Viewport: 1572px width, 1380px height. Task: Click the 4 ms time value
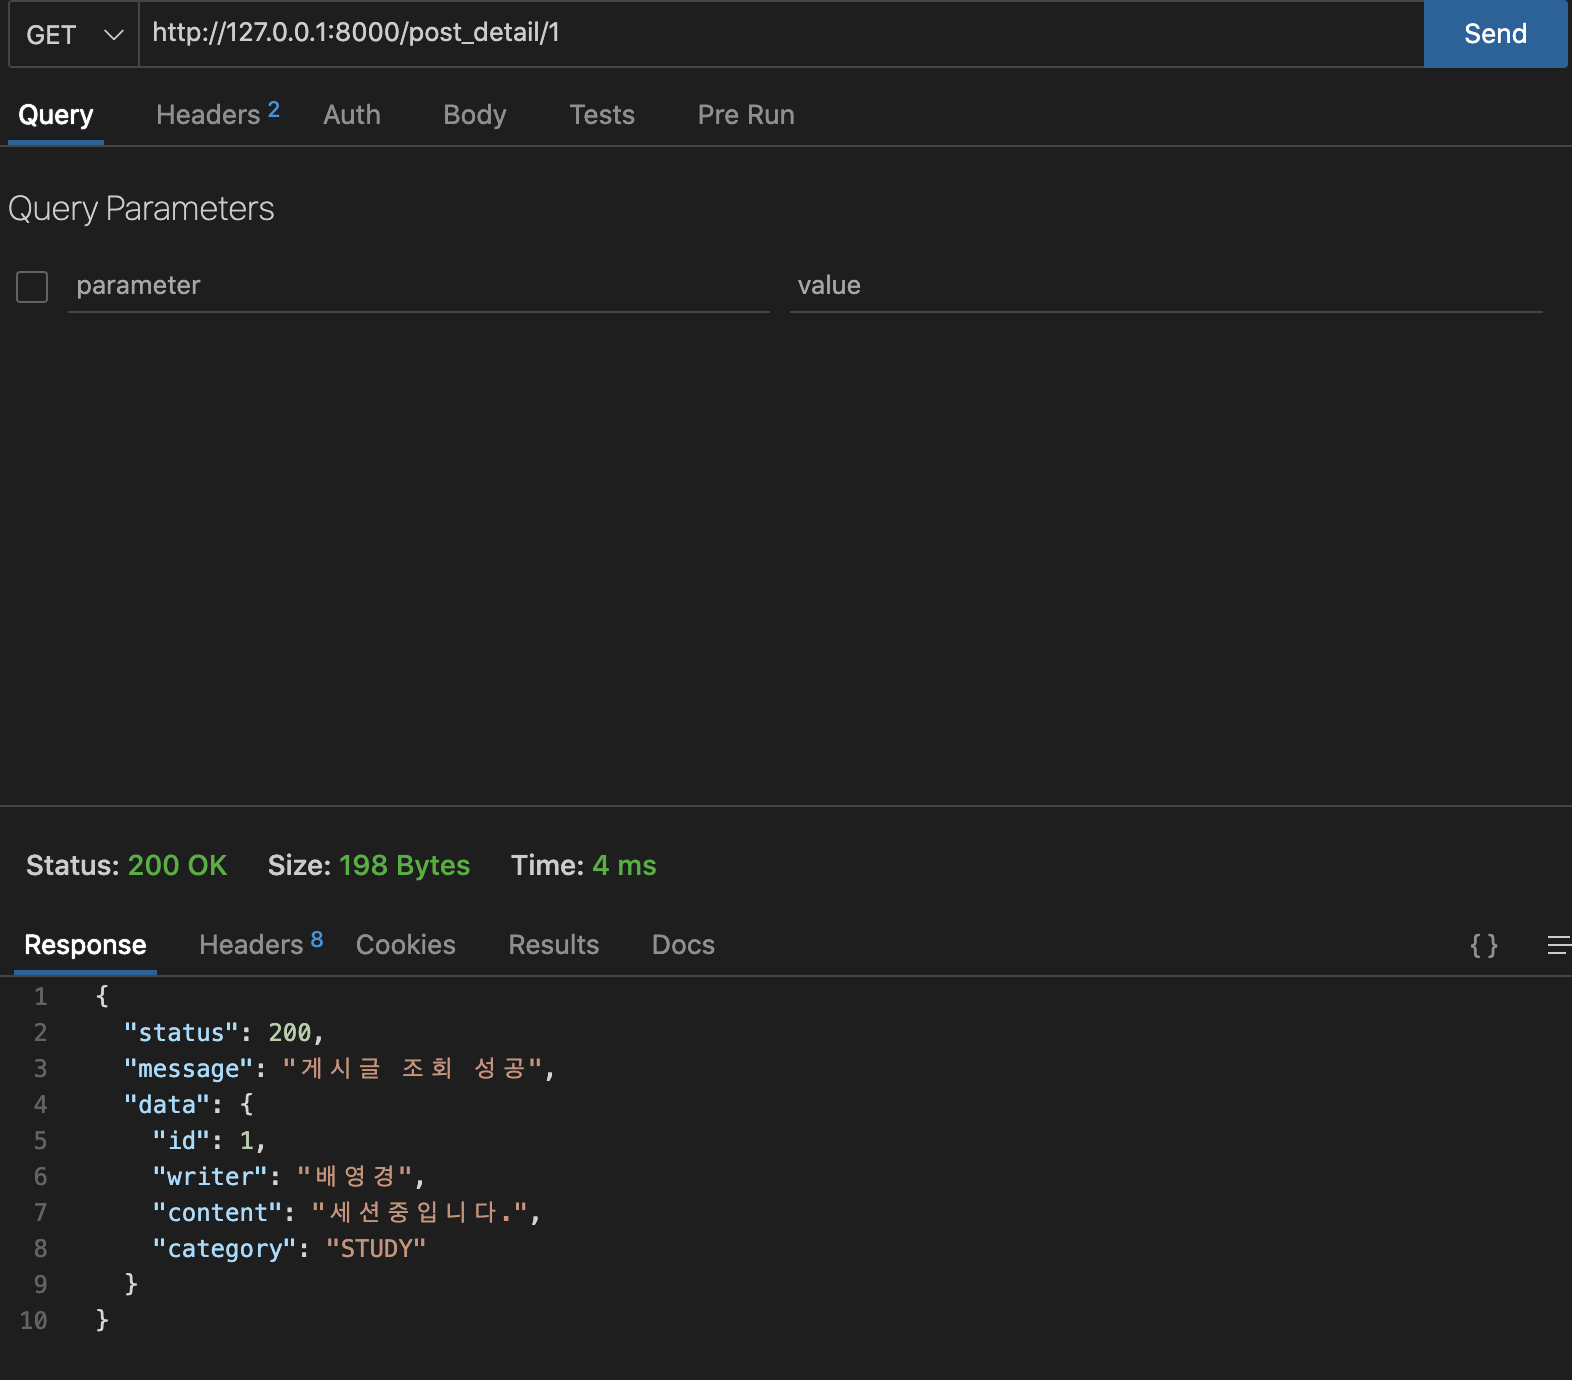coord(624,866)
